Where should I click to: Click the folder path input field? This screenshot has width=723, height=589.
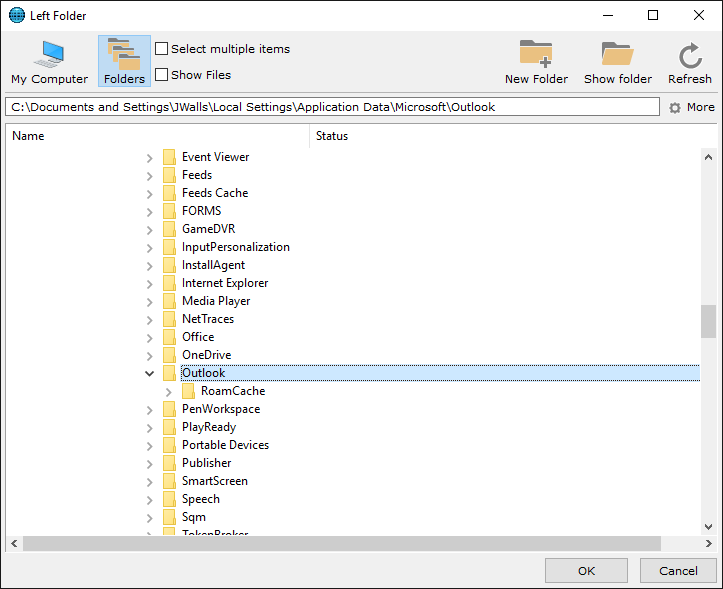[332, 107]
